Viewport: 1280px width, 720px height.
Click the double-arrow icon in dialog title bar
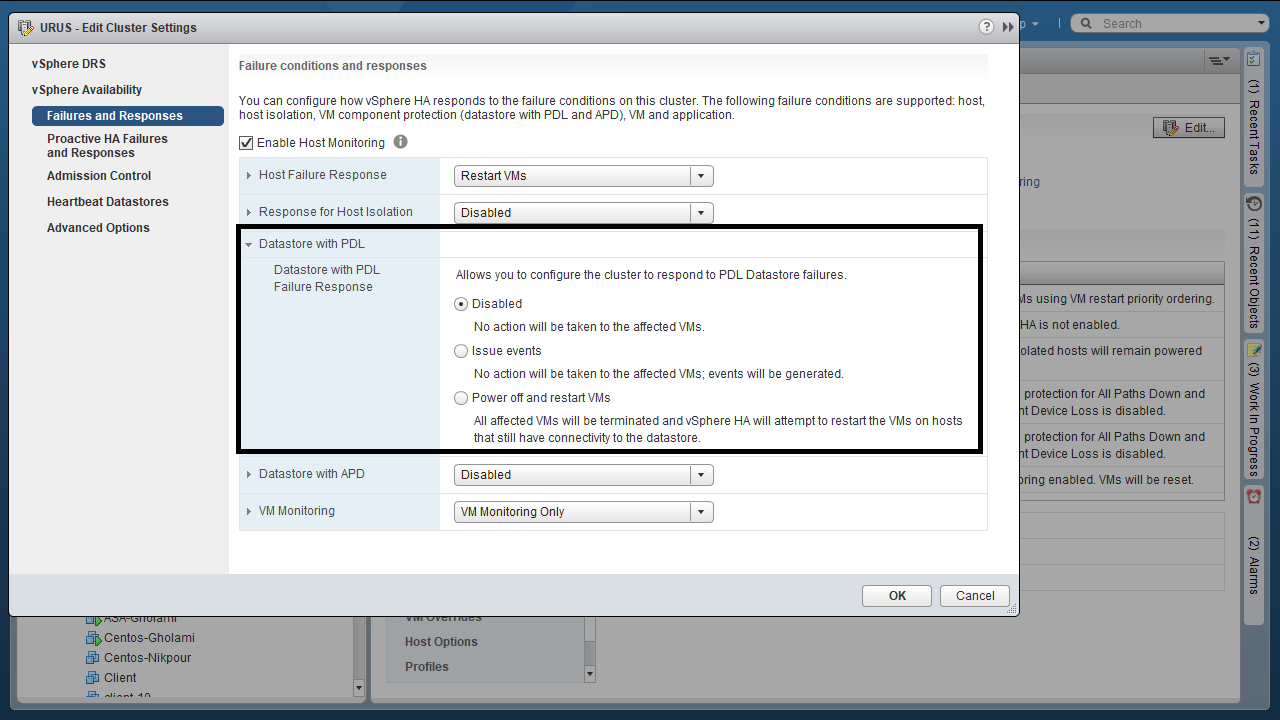point(1008,27)
